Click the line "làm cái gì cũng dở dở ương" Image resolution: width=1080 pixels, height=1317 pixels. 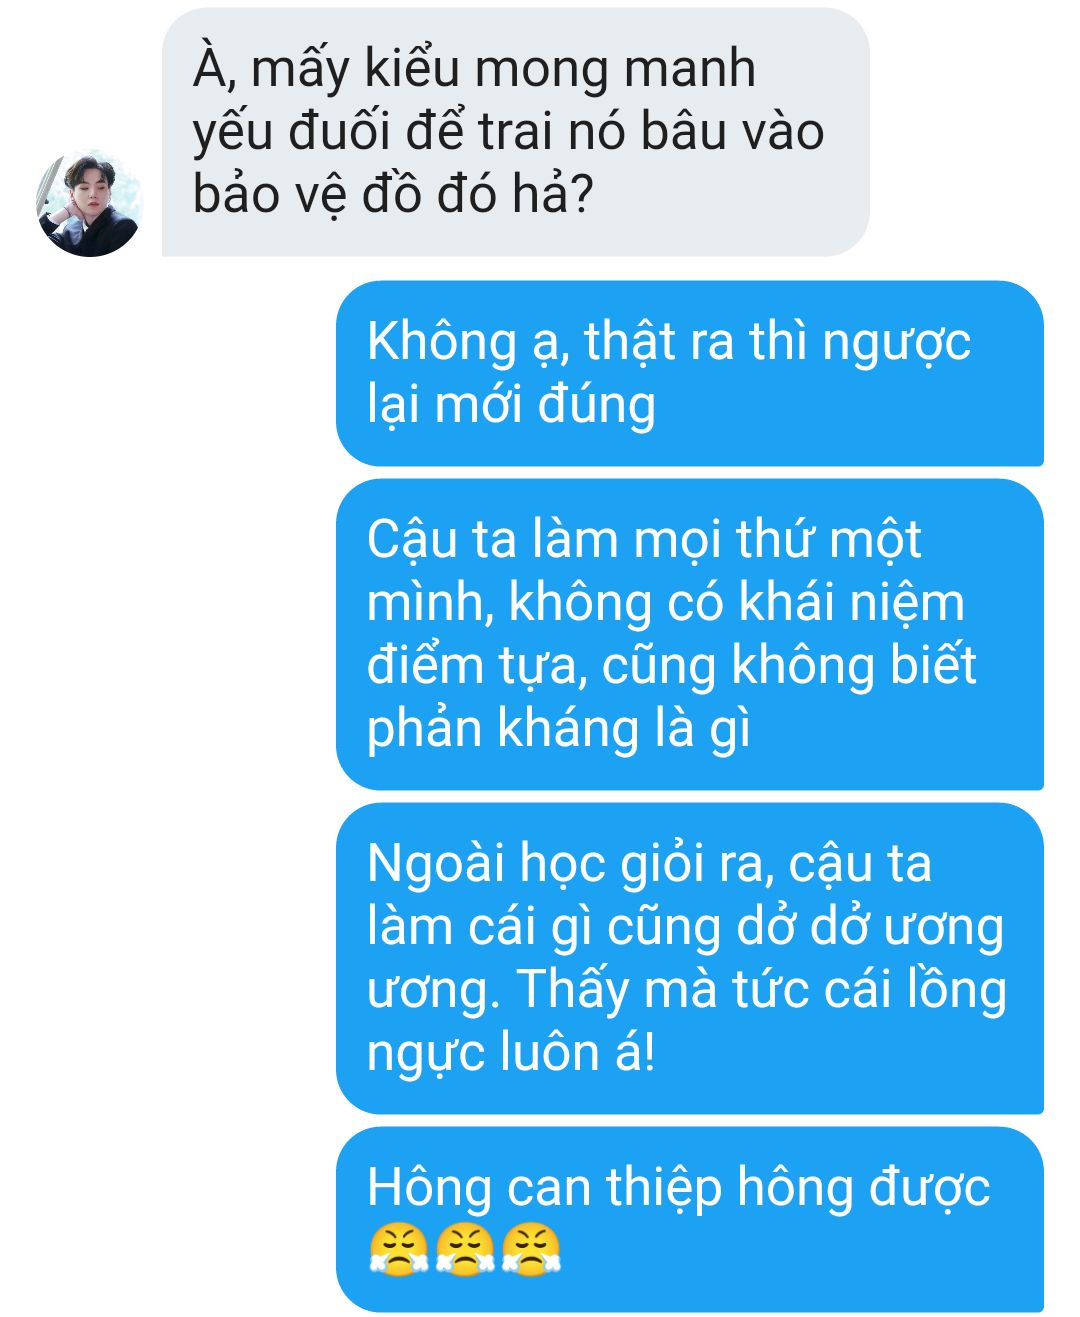pyautogui.click(x=685, y=927)
